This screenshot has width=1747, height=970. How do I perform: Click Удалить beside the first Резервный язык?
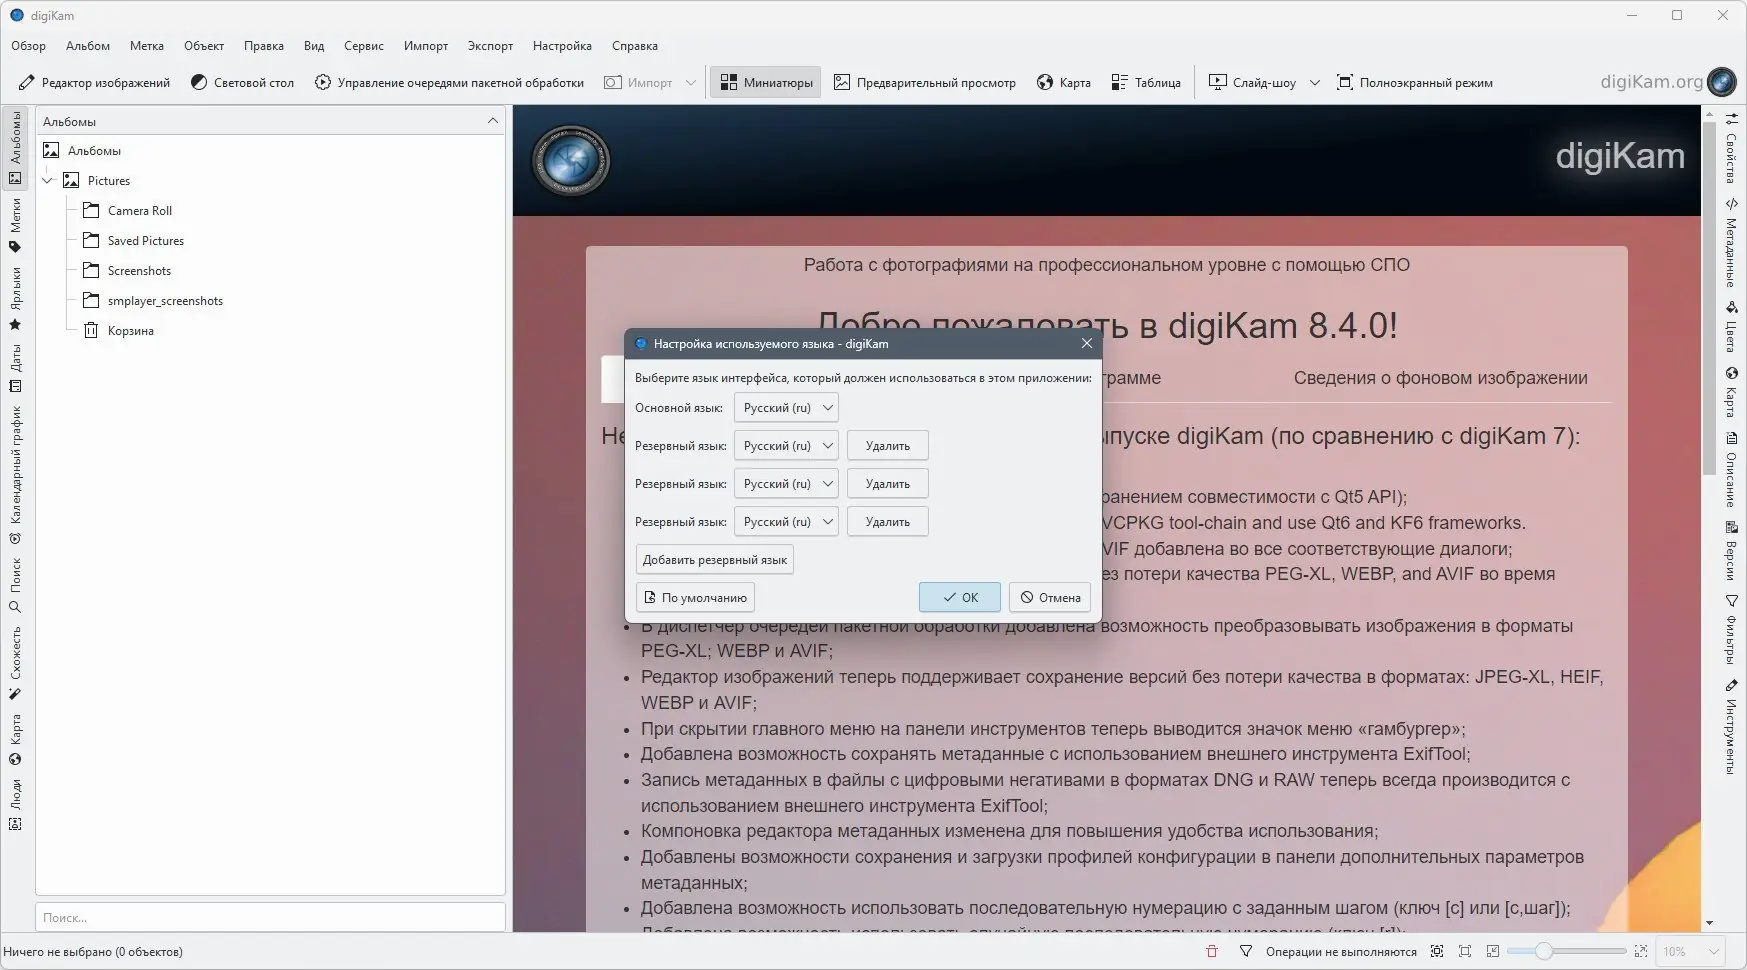click(888, 446)
